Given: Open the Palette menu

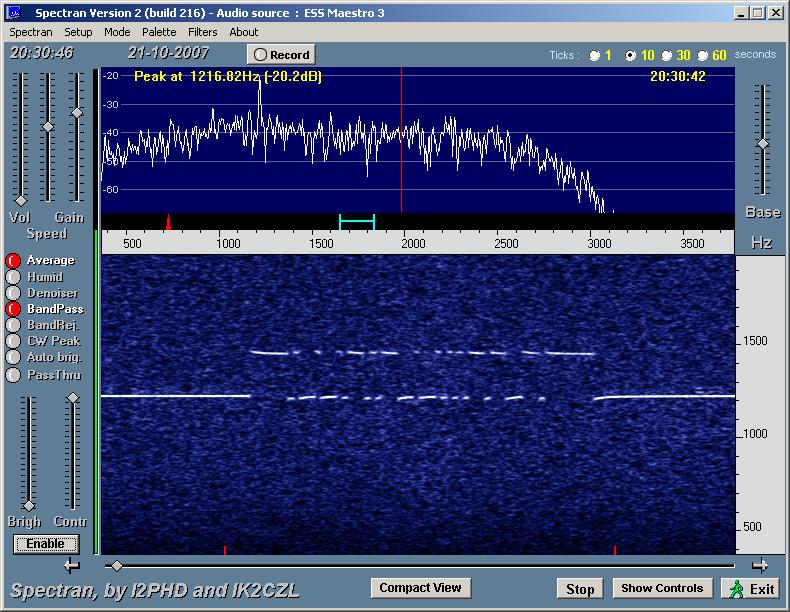Looking at the screenshot, I should pyautogui.click(x=159, y=32).
